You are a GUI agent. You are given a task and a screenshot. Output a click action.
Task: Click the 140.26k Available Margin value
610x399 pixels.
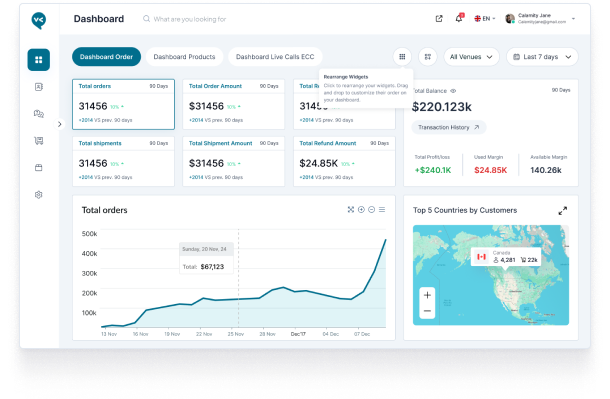[546, 170]
